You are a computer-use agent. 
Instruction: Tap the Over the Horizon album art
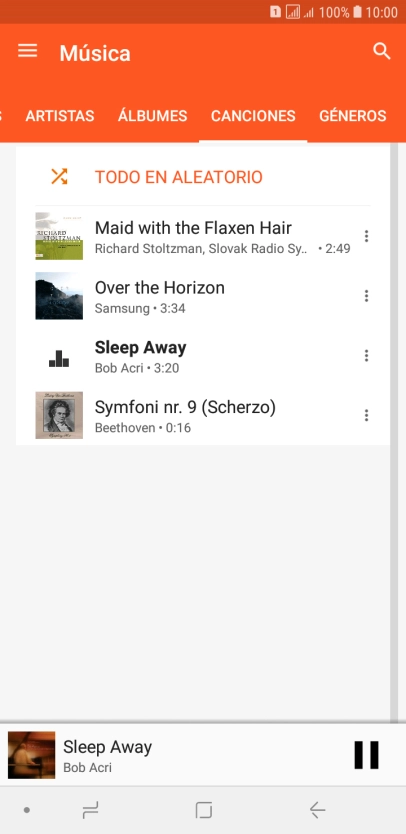(x=59, y=296)
